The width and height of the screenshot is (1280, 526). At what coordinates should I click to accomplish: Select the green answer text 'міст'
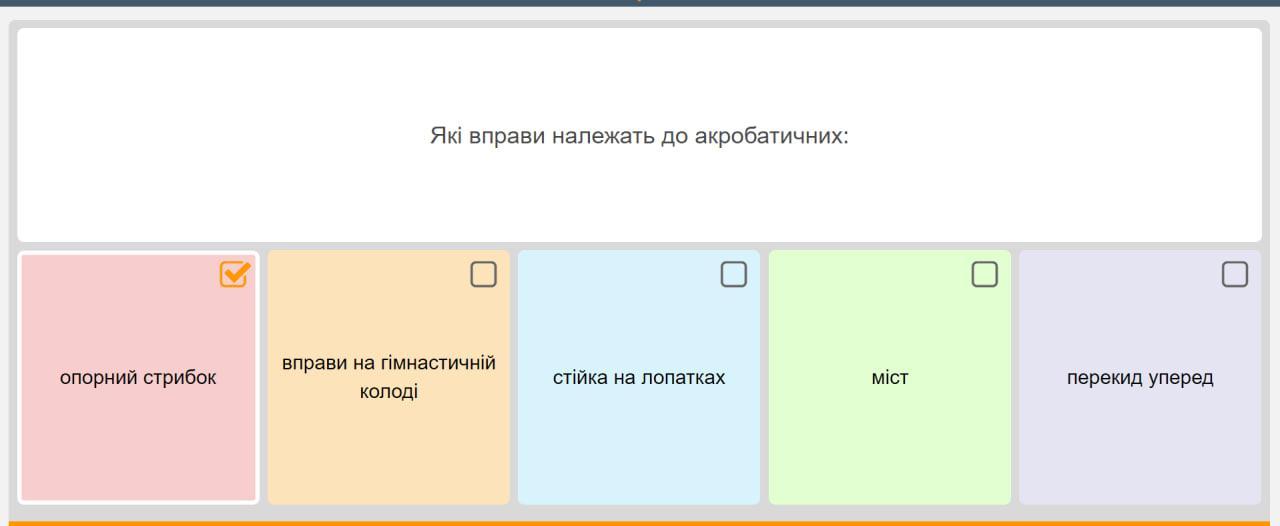[x=890, y=378]
